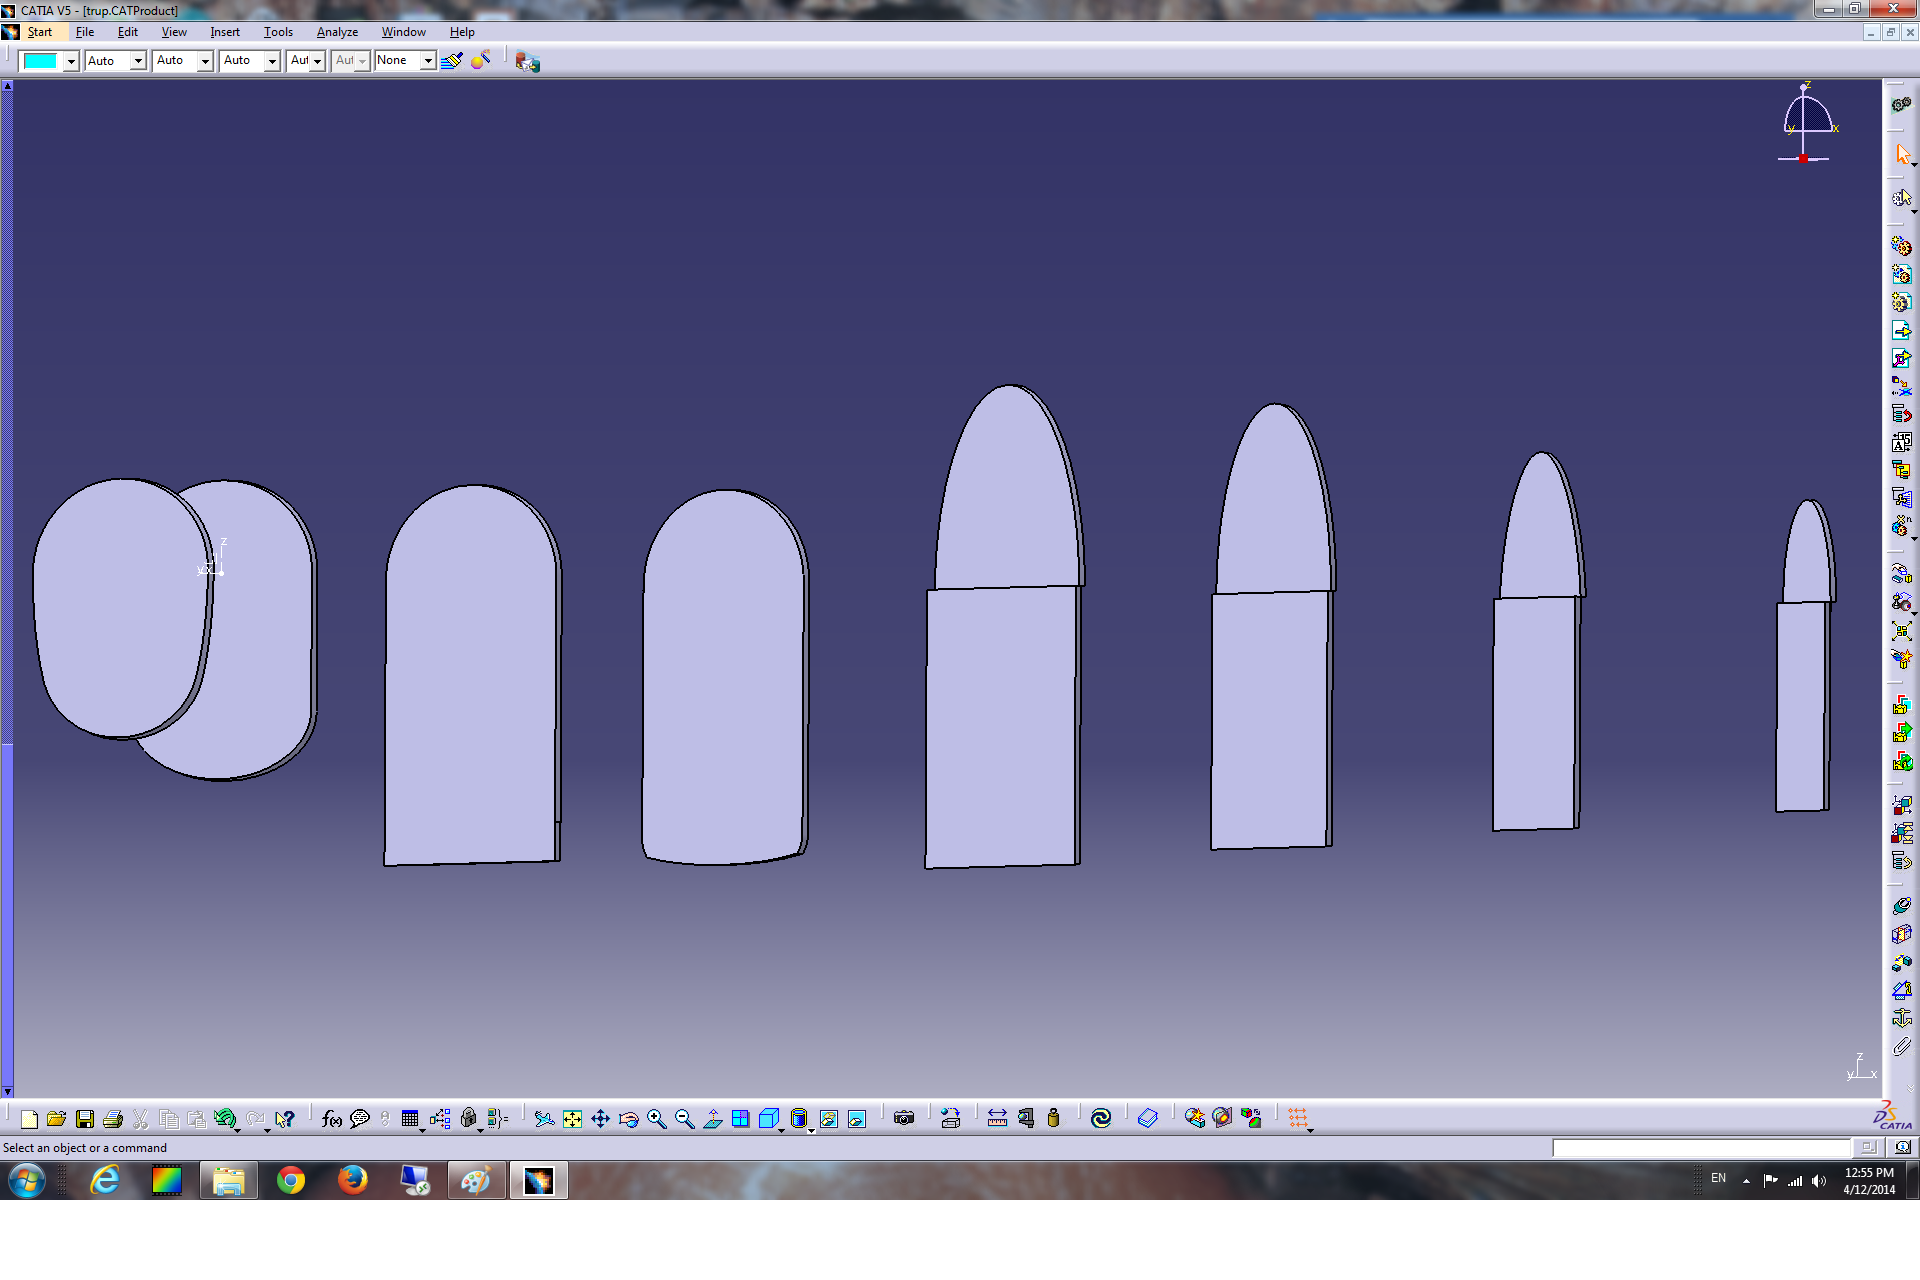This screenshot has width=1920, height=1280.
Task: Click the Zoom In magnifier icon
Action: click(656, 1119)
